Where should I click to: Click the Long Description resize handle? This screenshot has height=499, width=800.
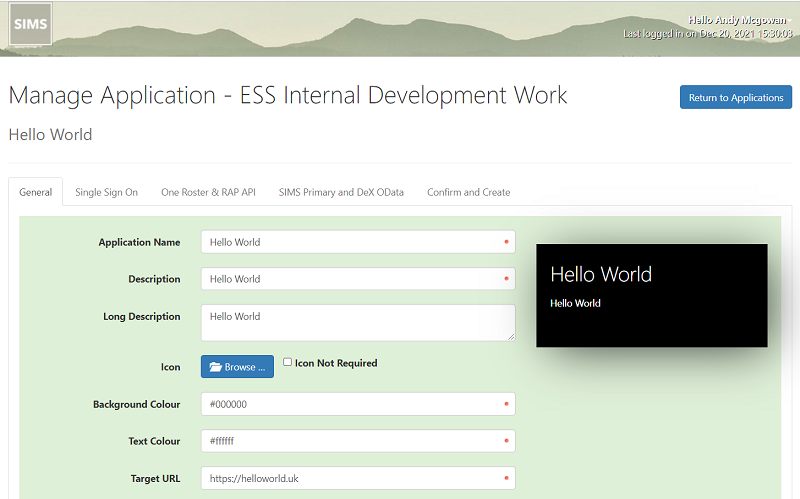(511, 337)
